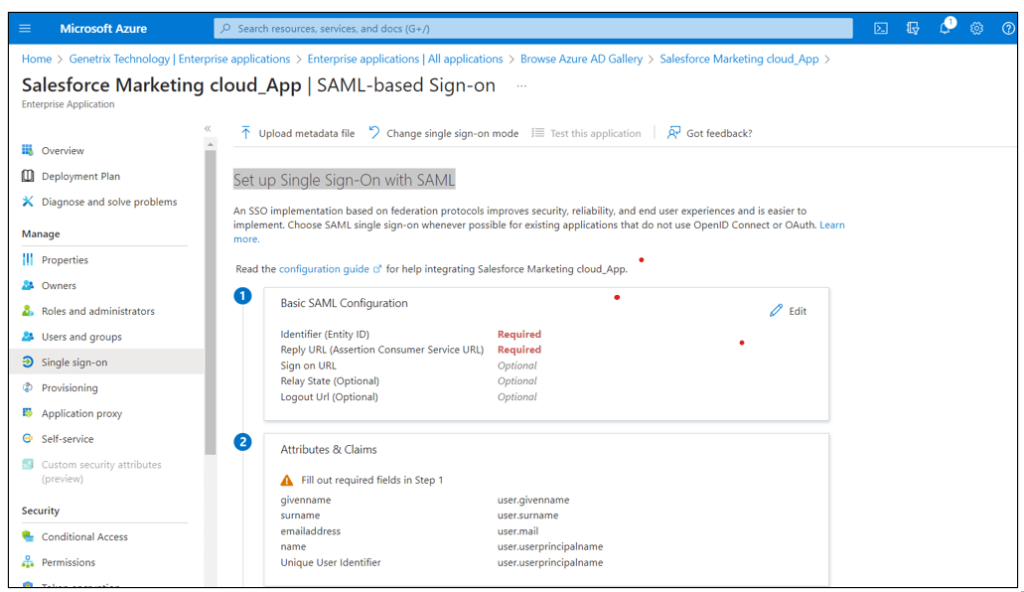Click the Overview icon in sidebar

[x=27, y=150]
